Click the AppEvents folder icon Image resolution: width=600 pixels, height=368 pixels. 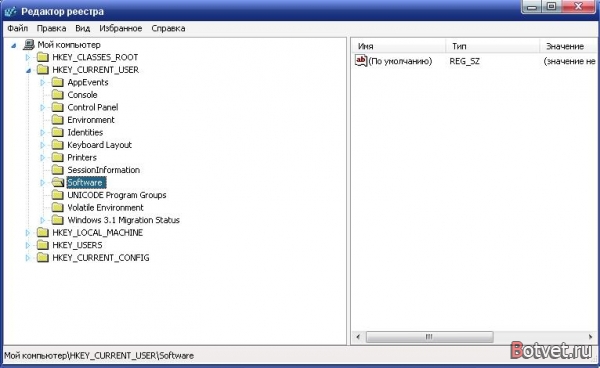57,82
